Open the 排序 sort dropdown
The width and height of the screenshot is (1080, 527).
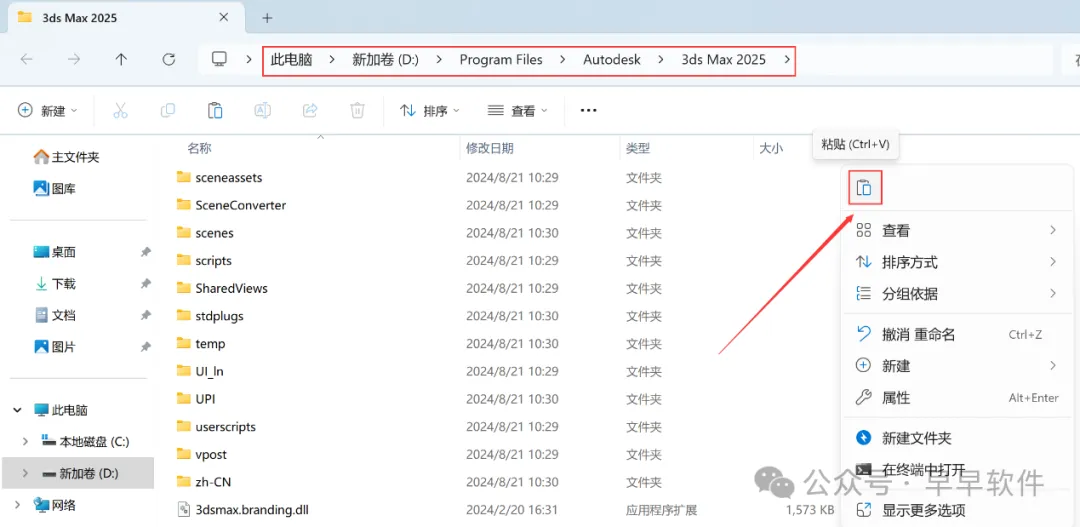[x=430, y=110]
